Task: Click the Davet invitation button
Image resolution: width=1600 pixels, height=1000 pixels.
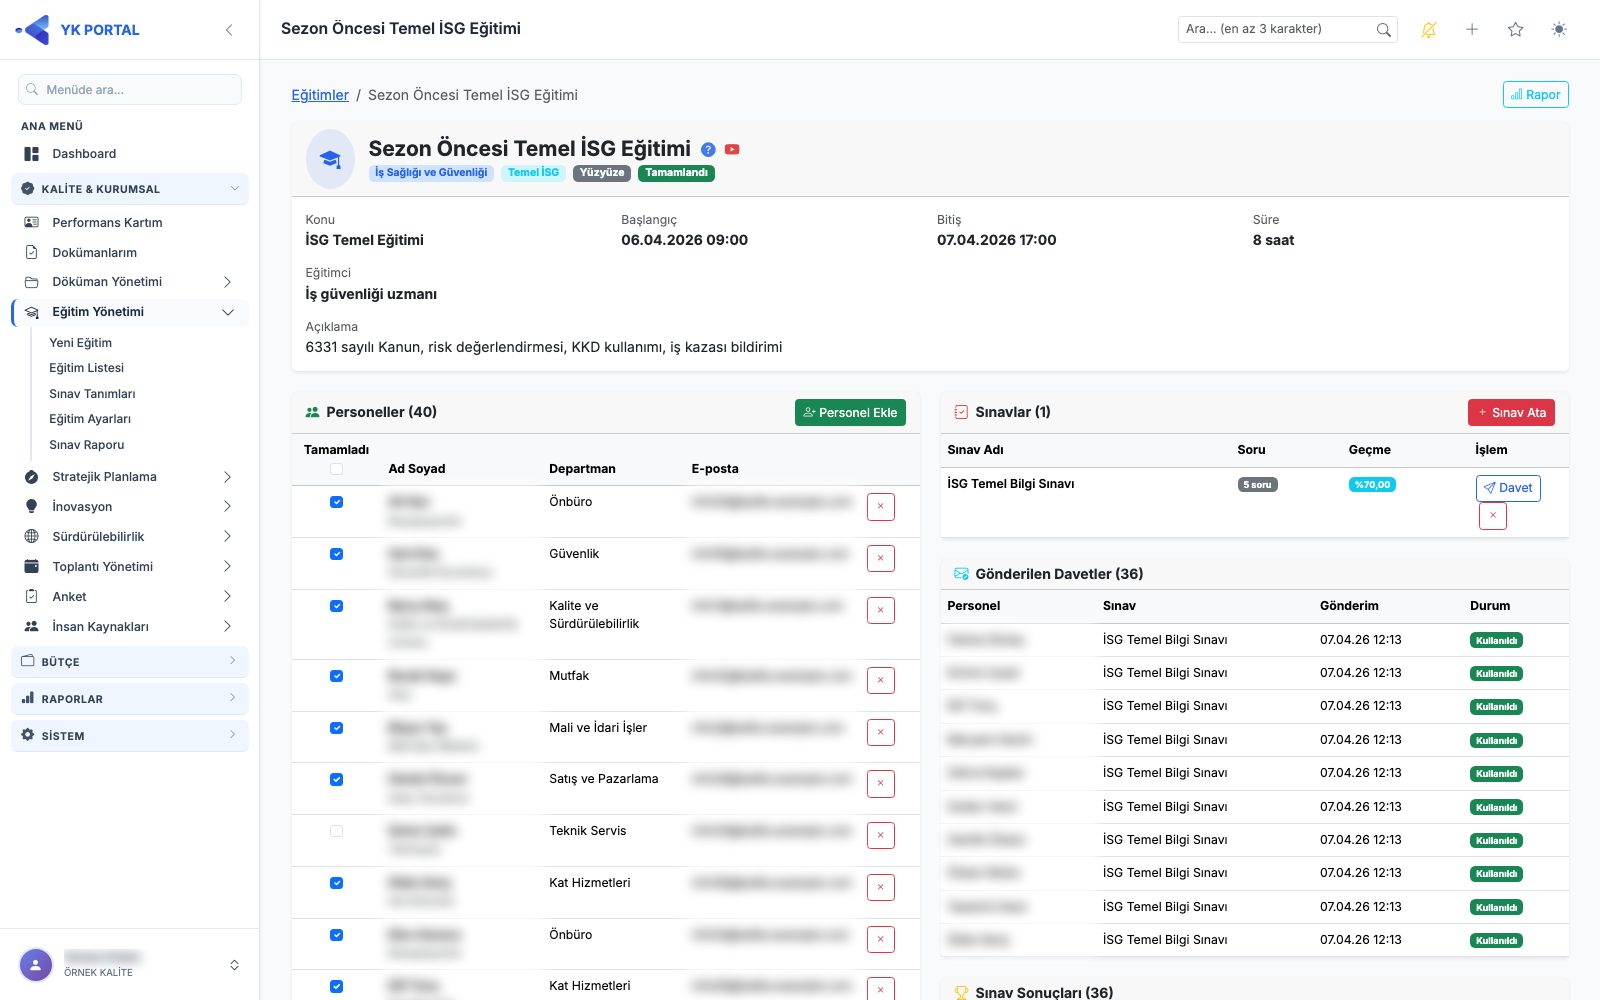Action: tap(1508, 488)
